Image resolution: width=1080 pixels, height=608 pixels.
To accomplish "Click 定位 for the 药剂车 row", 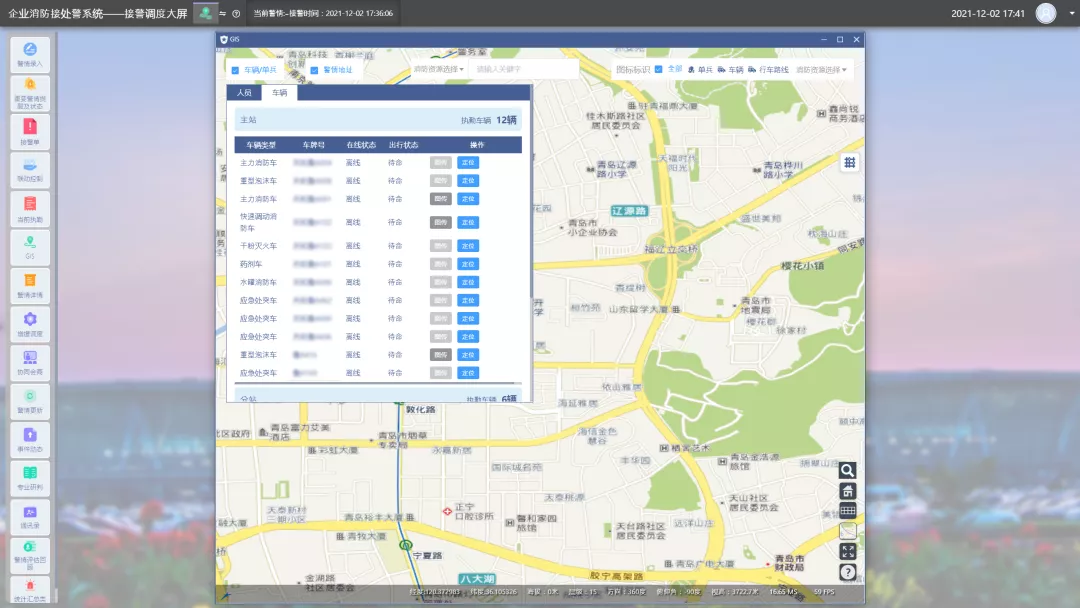I will (468, 264).
